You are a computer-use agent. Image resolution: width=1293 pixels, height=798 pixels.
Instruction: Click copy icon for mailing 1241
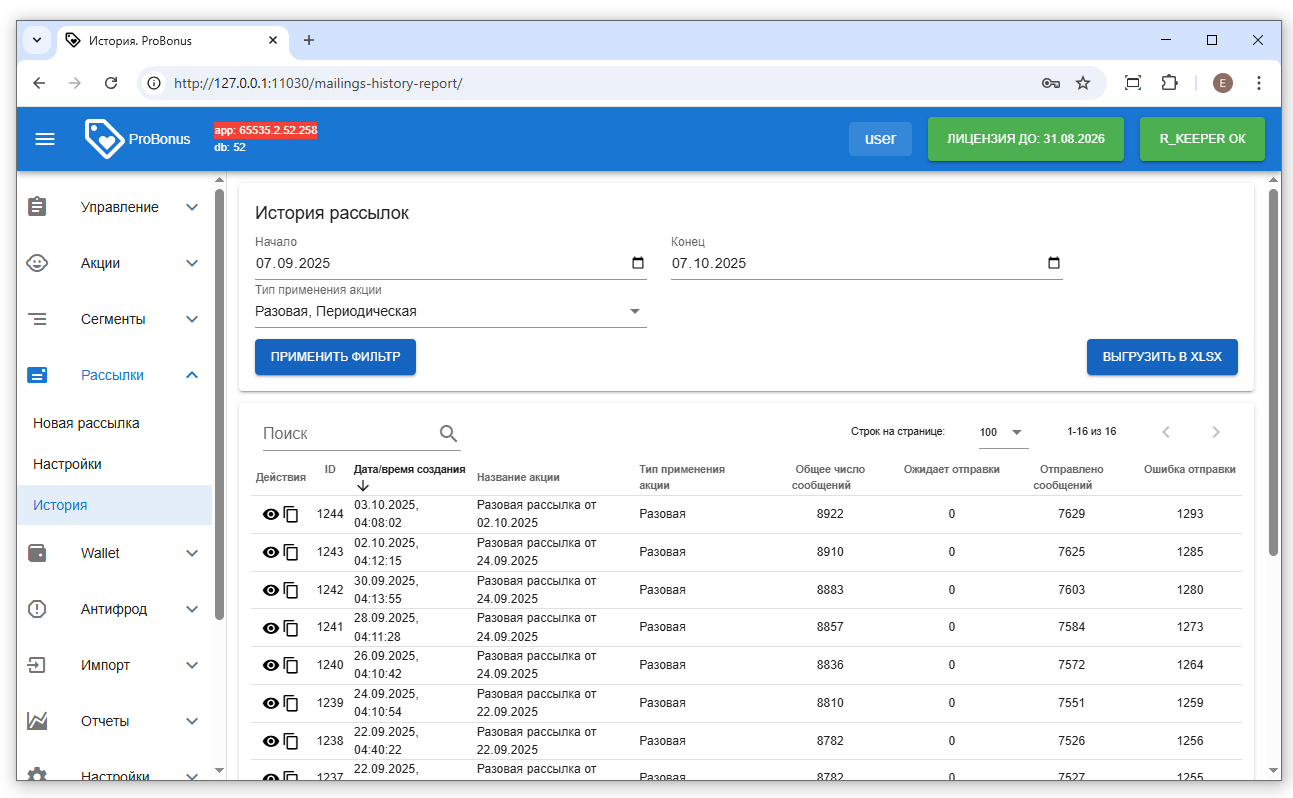click(x=291, y=628)
